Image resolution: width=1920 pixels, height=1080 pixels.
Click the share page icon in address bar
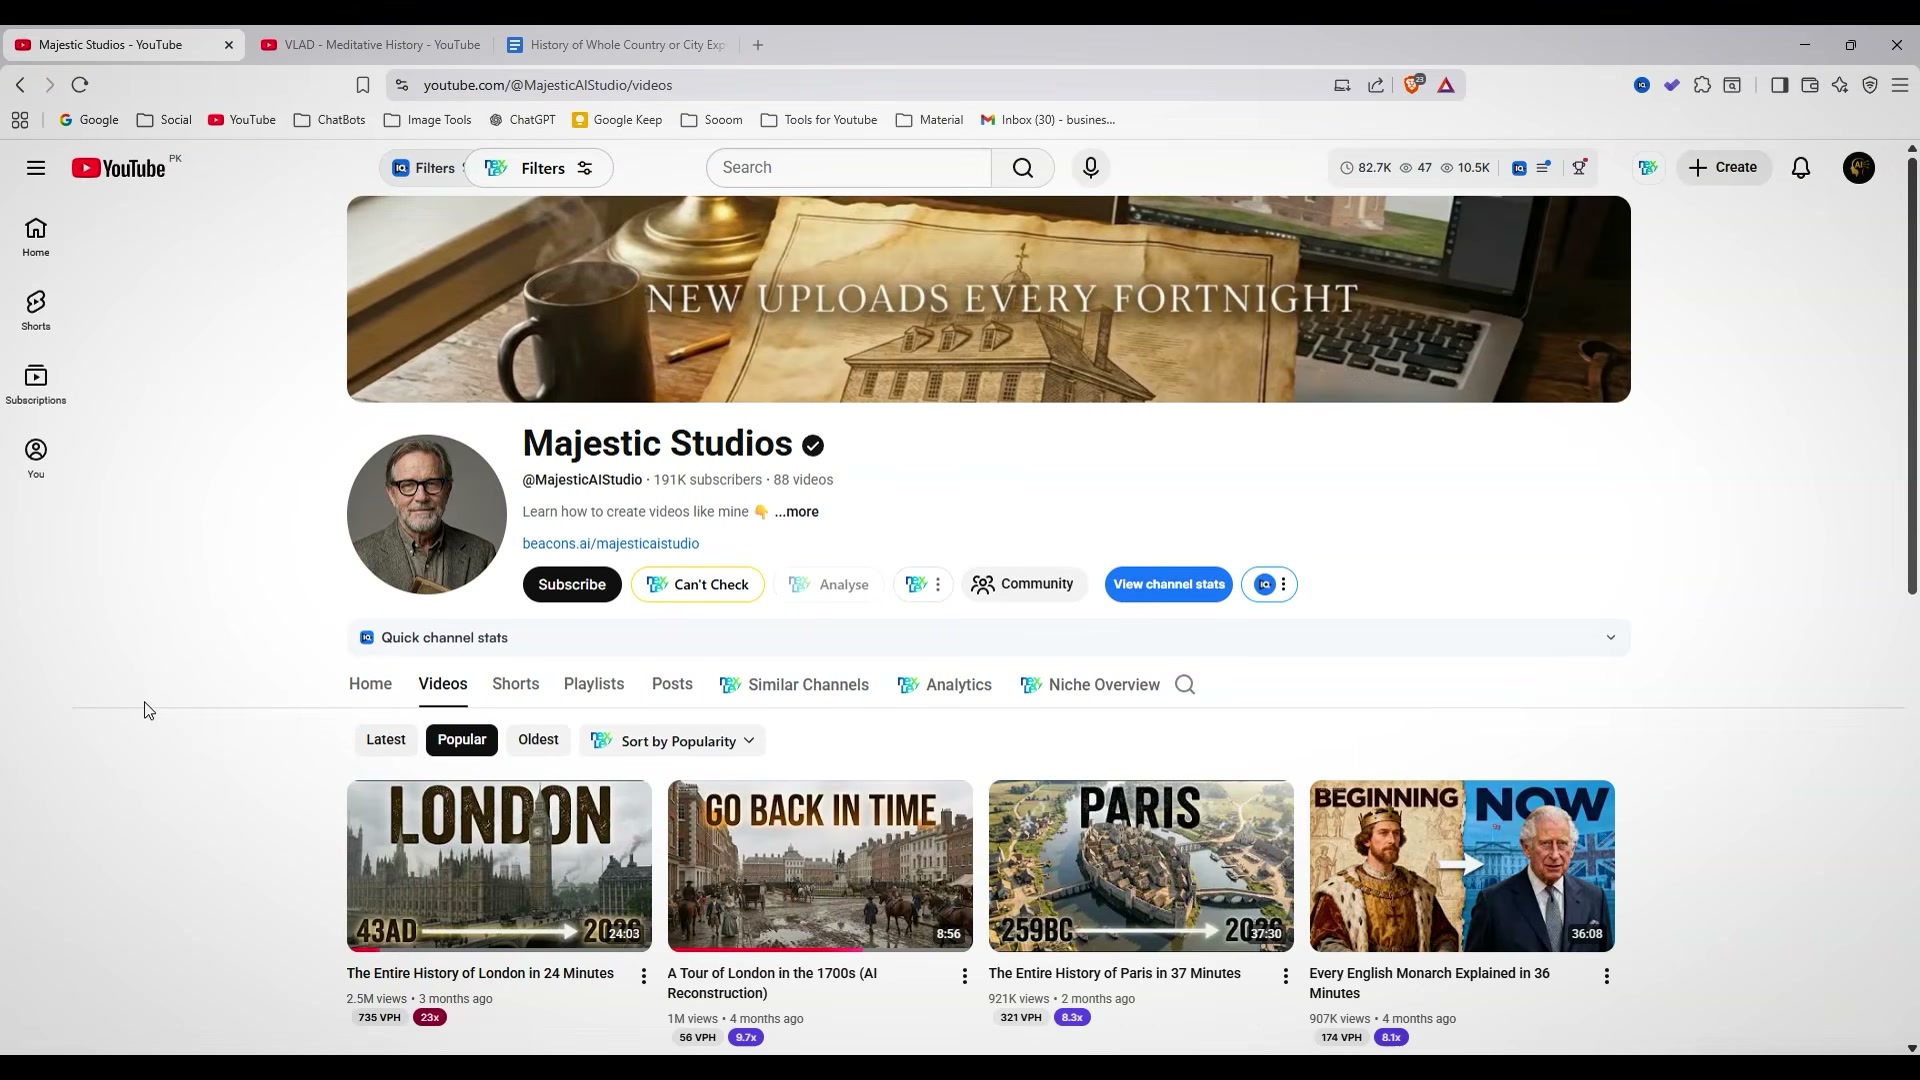click(x=1376, y=85)
